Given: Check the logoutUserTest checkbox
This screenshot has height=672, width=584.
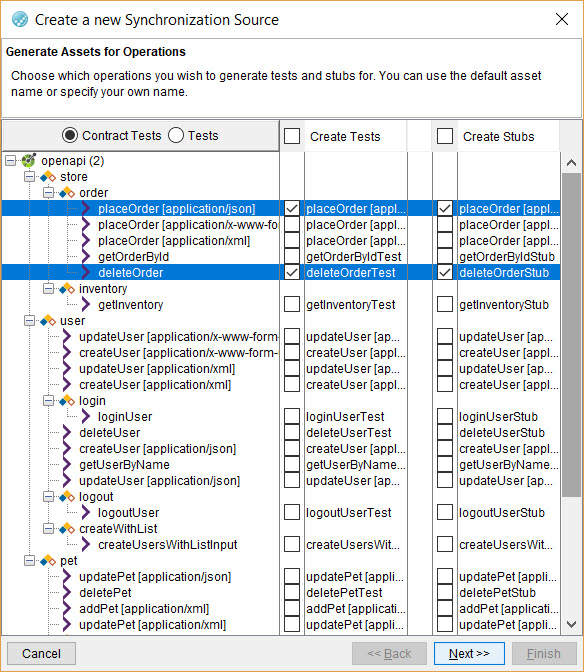Looking at the screenshot, I should (x=292, y=513).
